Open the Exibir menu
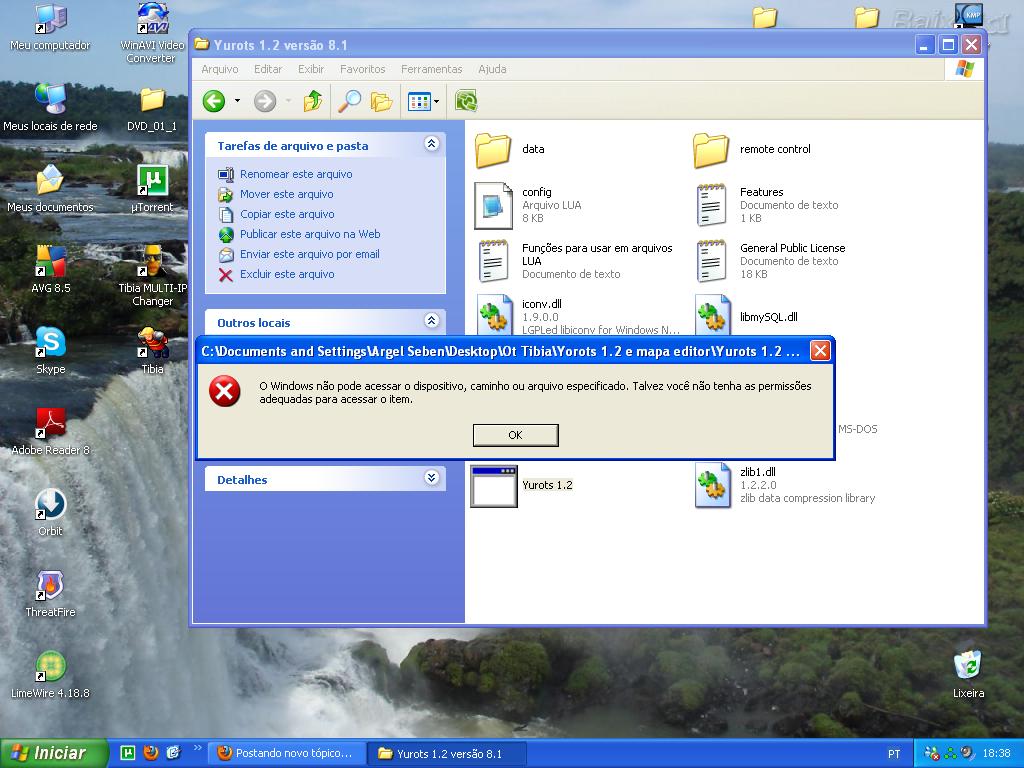This screenshot has height=768, width=1024. point(311,69)
